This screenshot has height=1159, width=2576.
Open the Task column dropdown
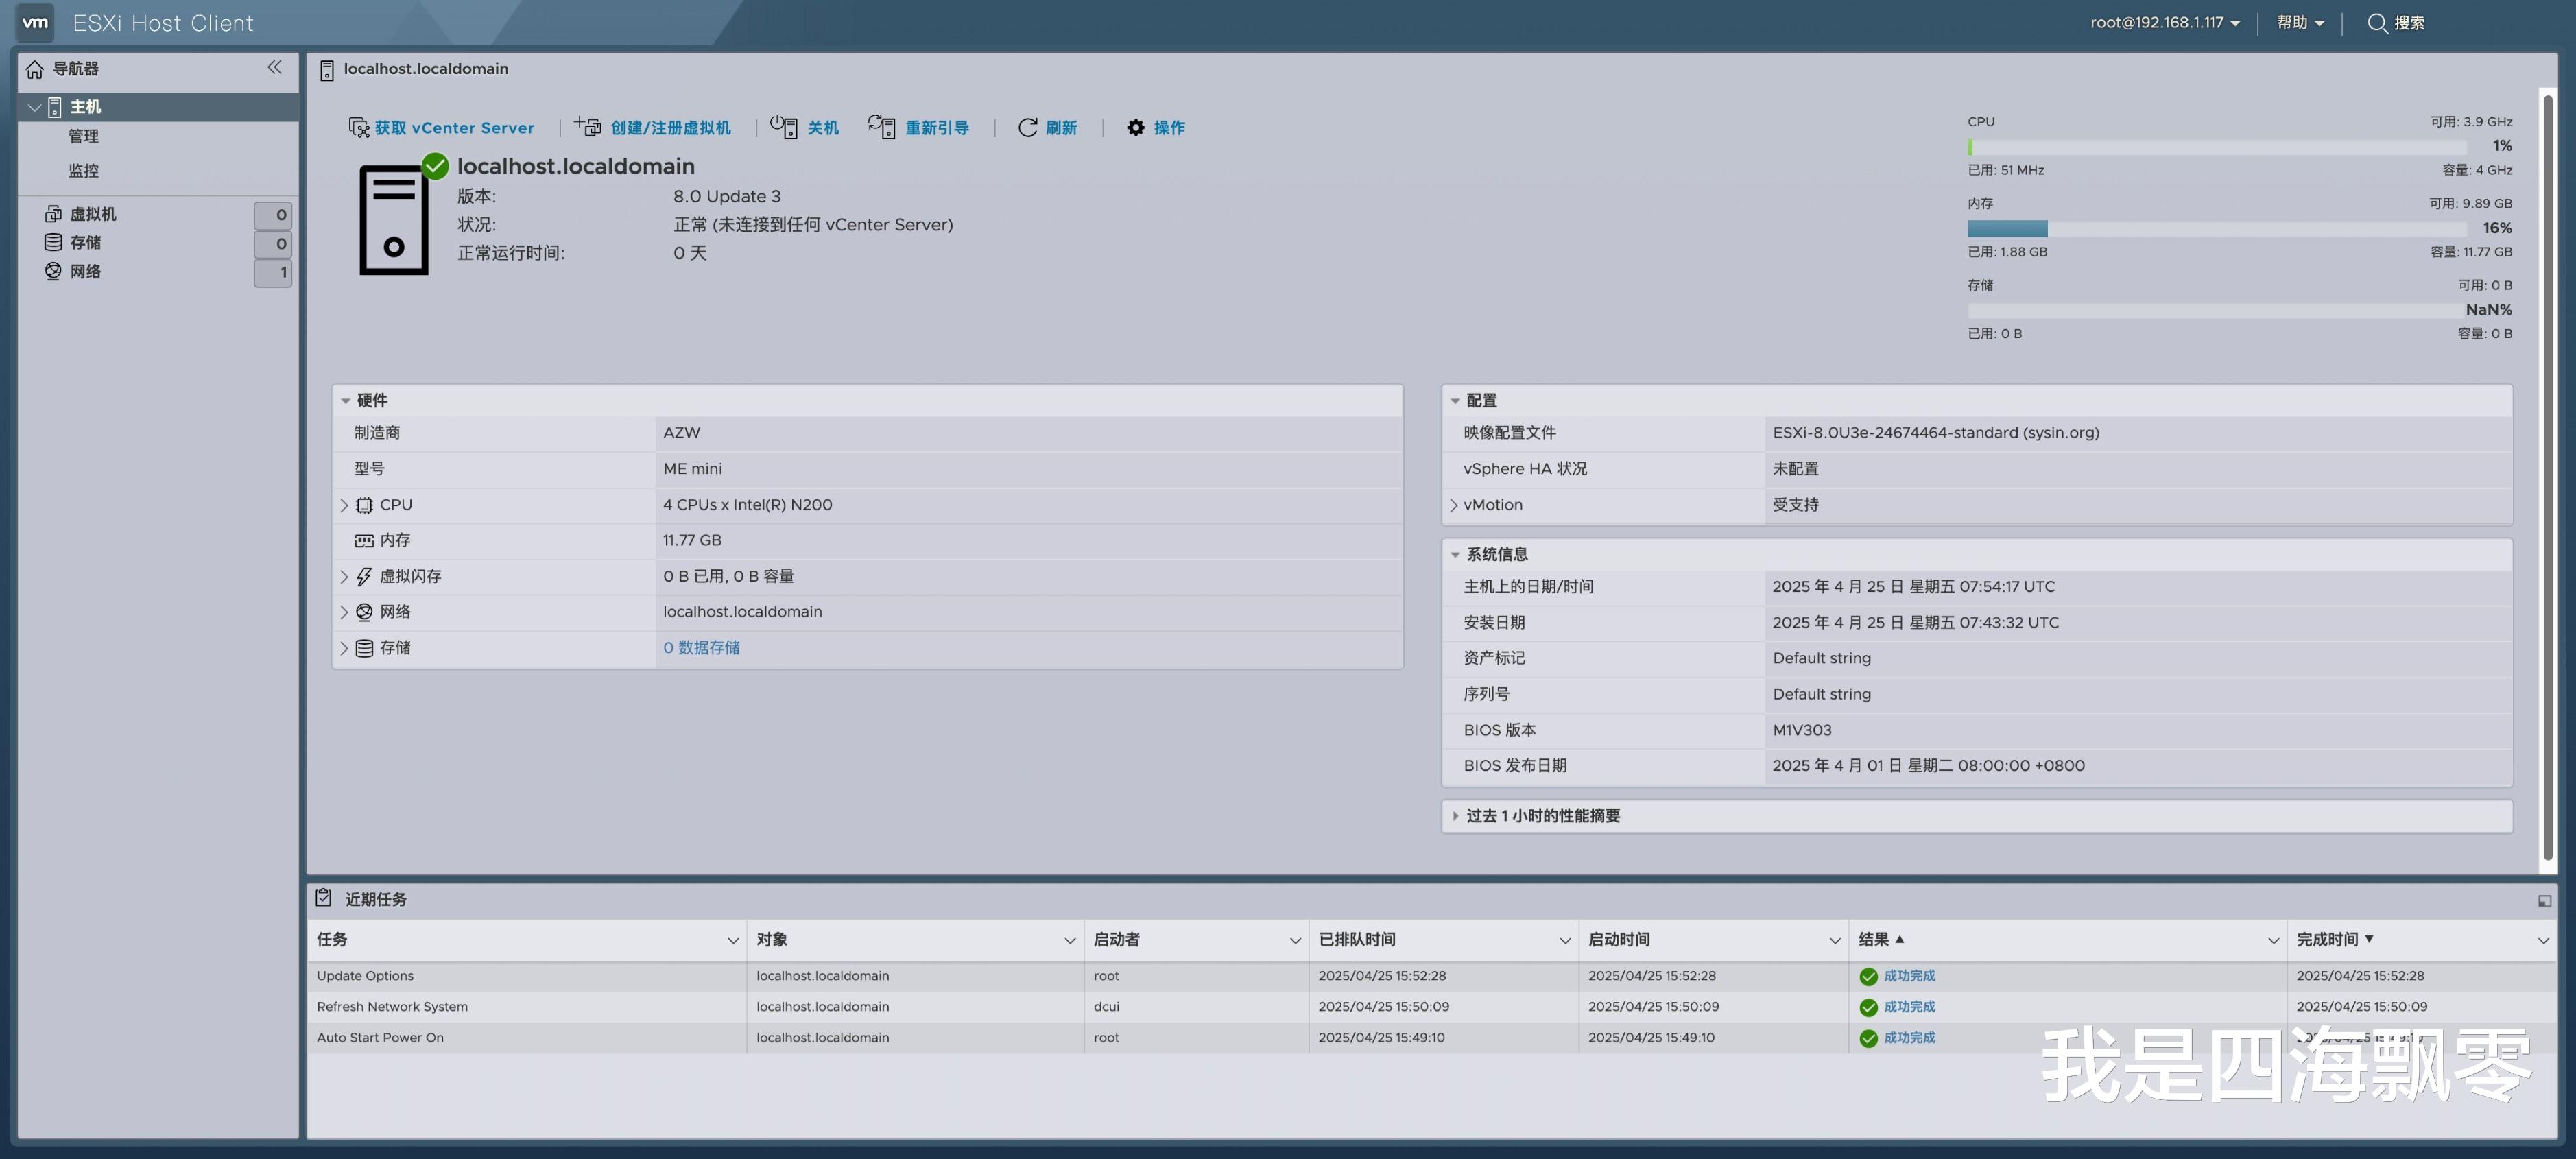(x=732, y=940)
